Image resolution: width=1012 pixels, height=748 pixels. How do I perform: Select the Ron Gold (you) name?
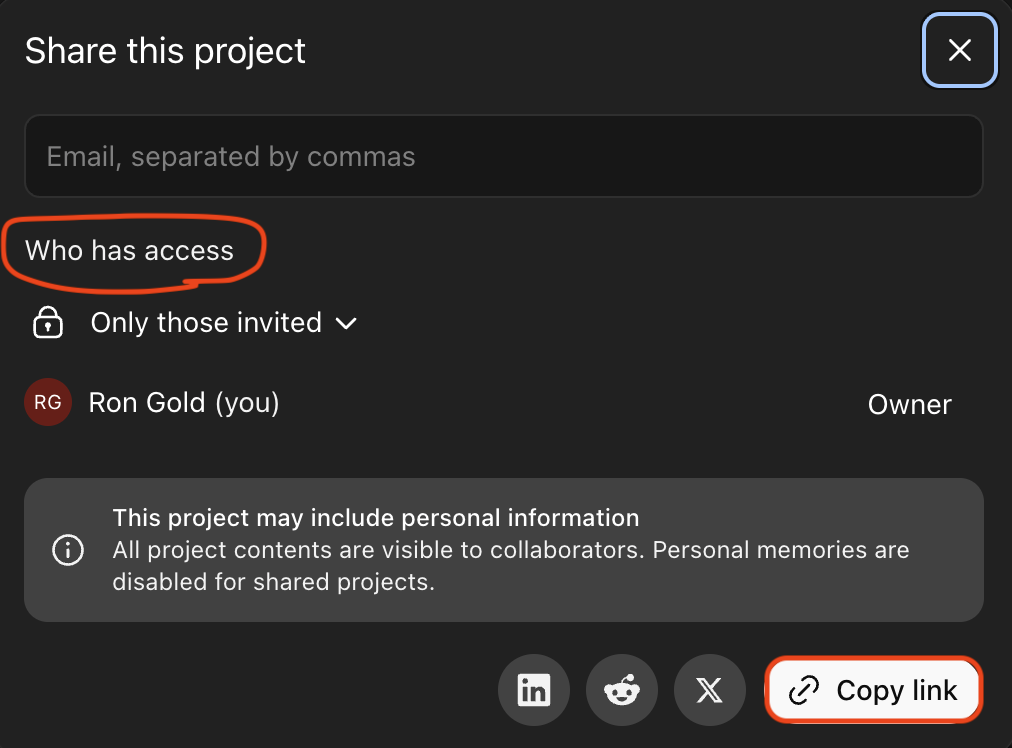[184, 403]
